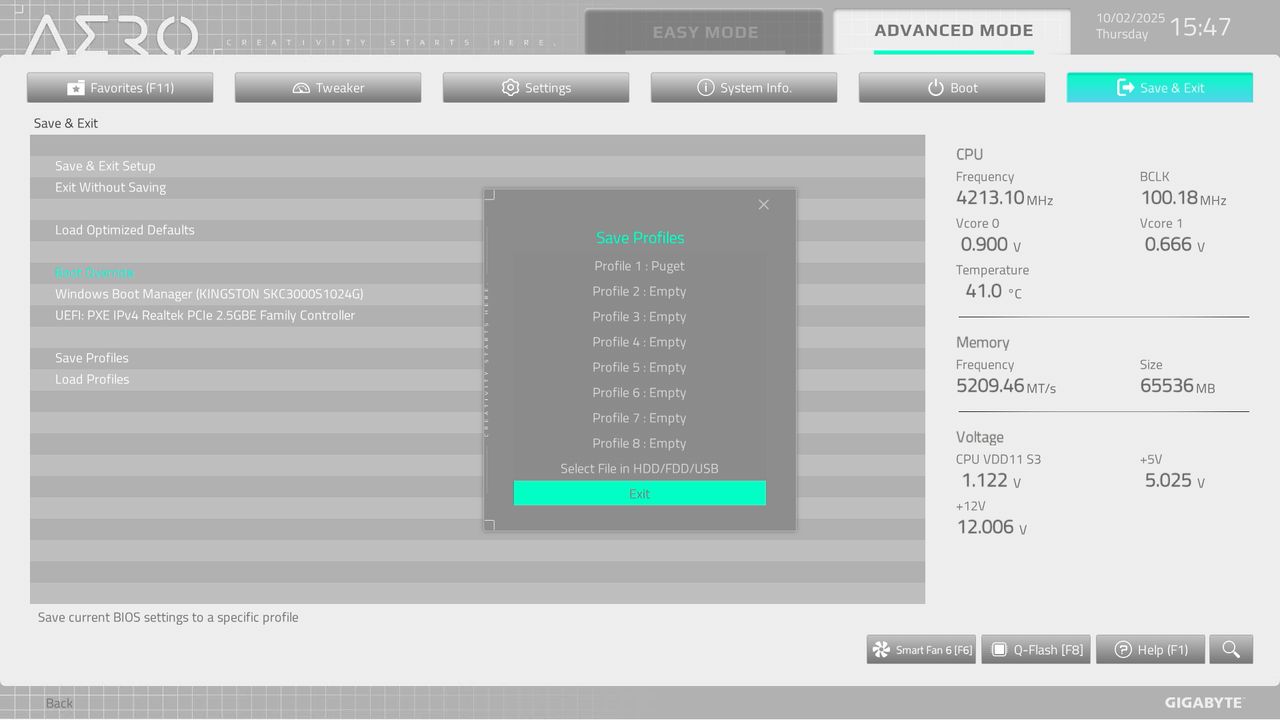Click the Exit button in Save Profiles dialog

click(639, 493)
